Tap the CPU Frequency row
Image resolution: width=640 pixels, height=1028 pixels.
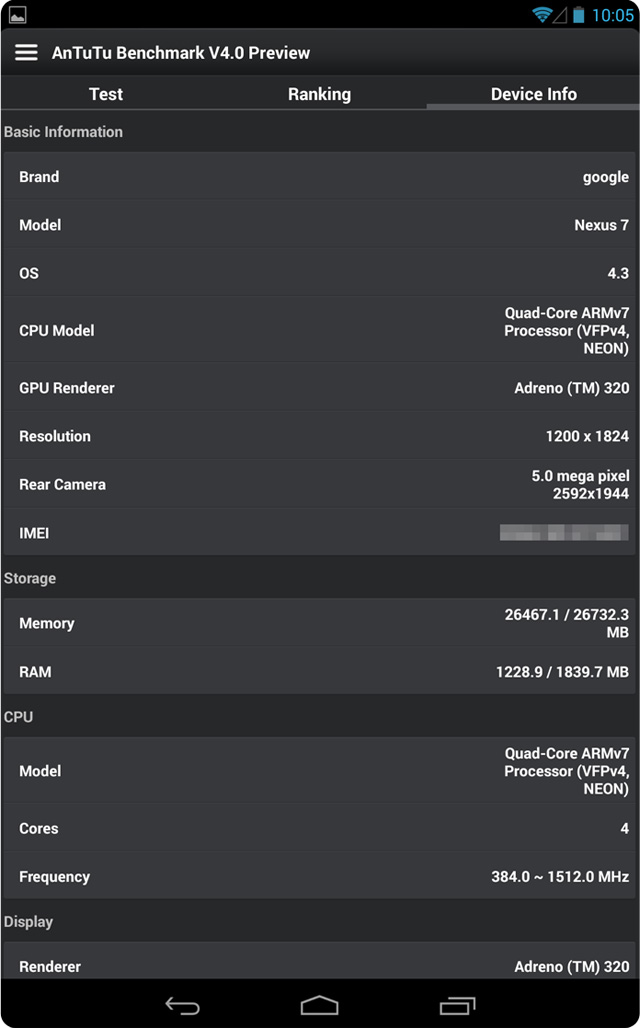click(320, 877)
